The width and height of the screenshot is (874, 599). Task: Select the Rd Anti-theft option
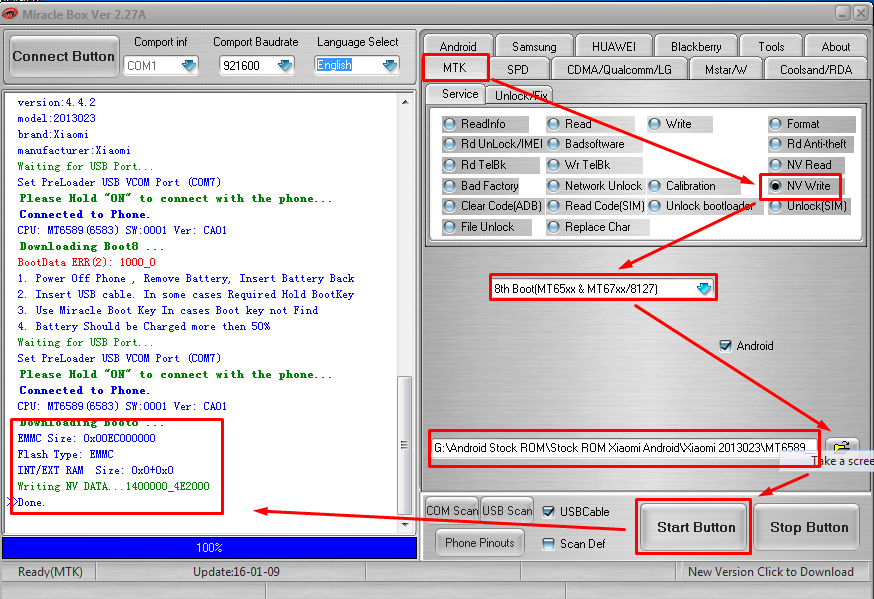(775, 144)
